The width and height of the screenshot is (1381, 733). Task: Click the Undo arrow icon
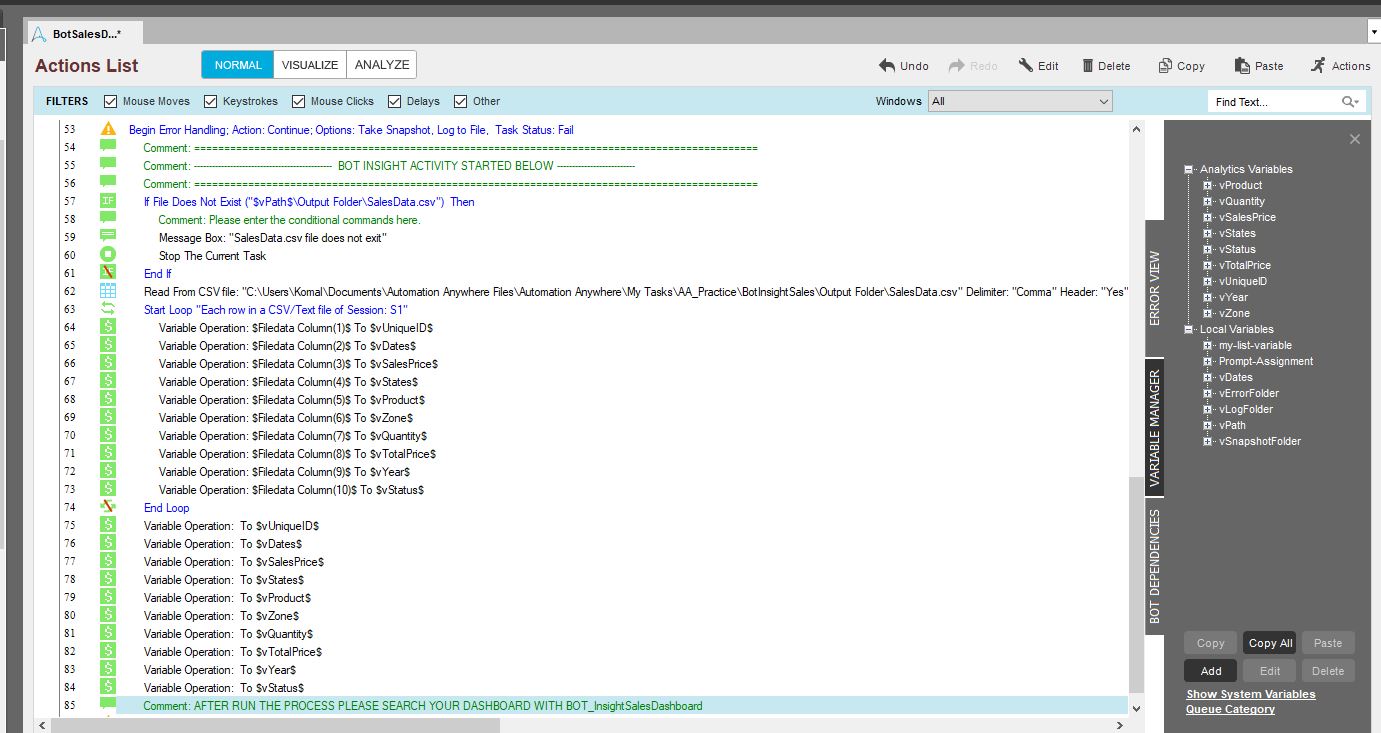tap(887, 66)
